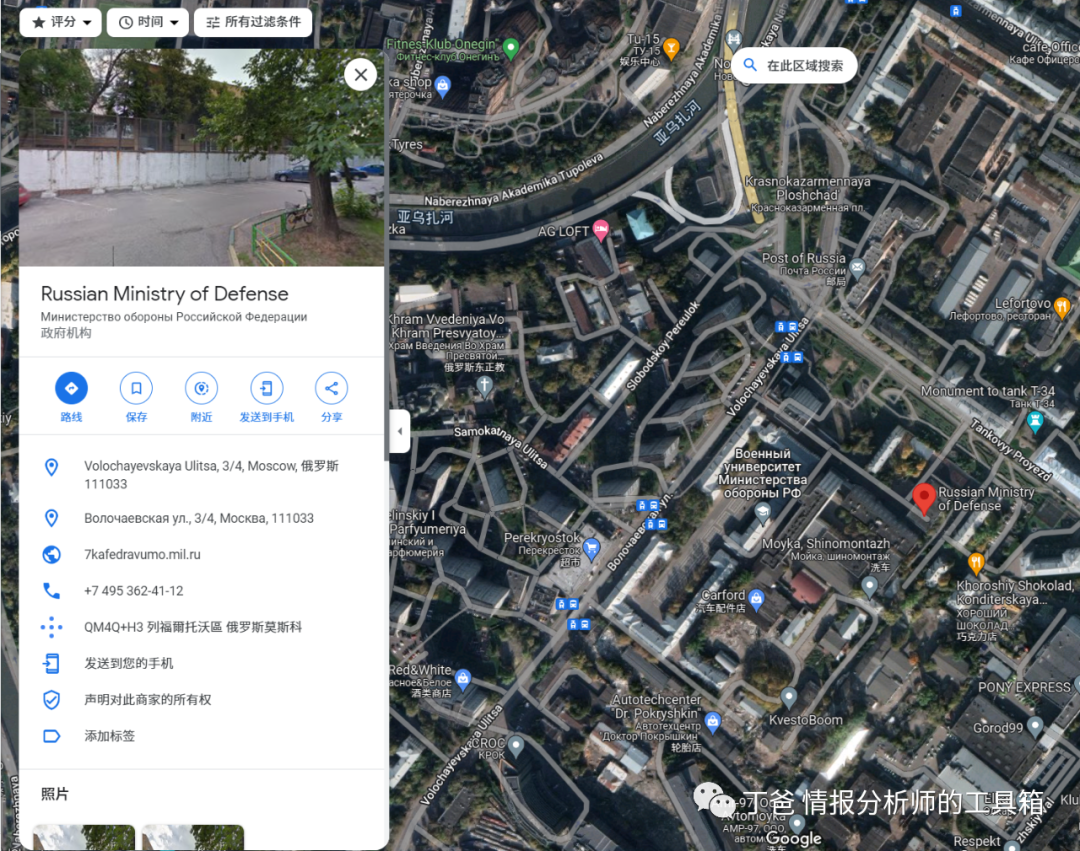Click the CROC map marker
Viewport: 1080px width, 851px height.
point(515,745)
